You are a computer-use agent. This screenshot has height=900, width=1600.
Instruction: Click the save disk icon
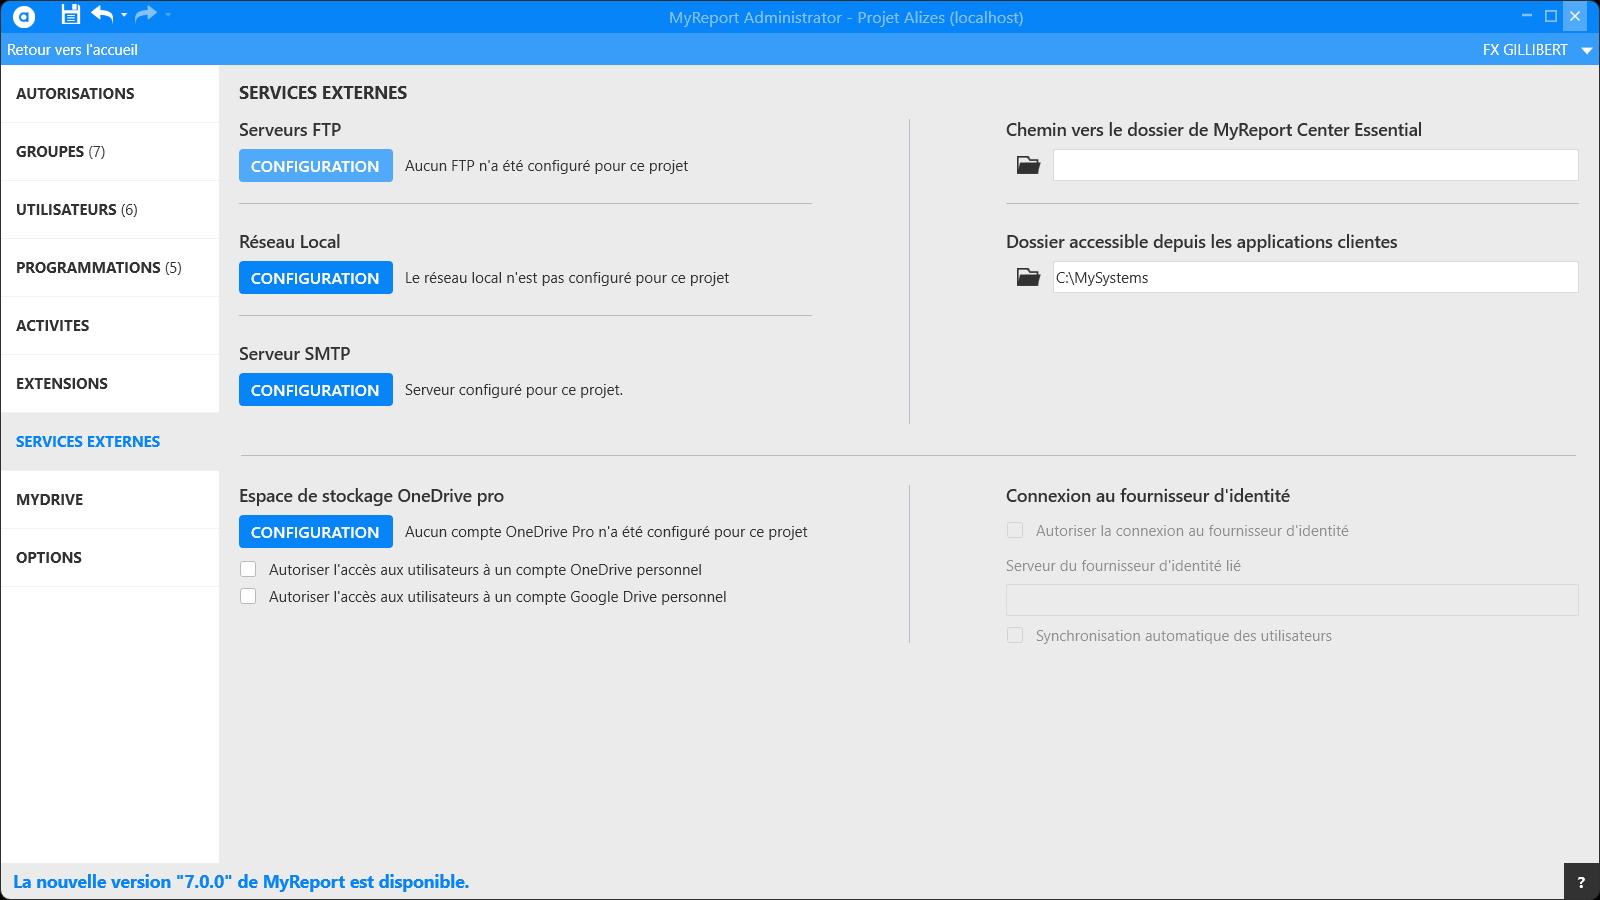[70, 15]
